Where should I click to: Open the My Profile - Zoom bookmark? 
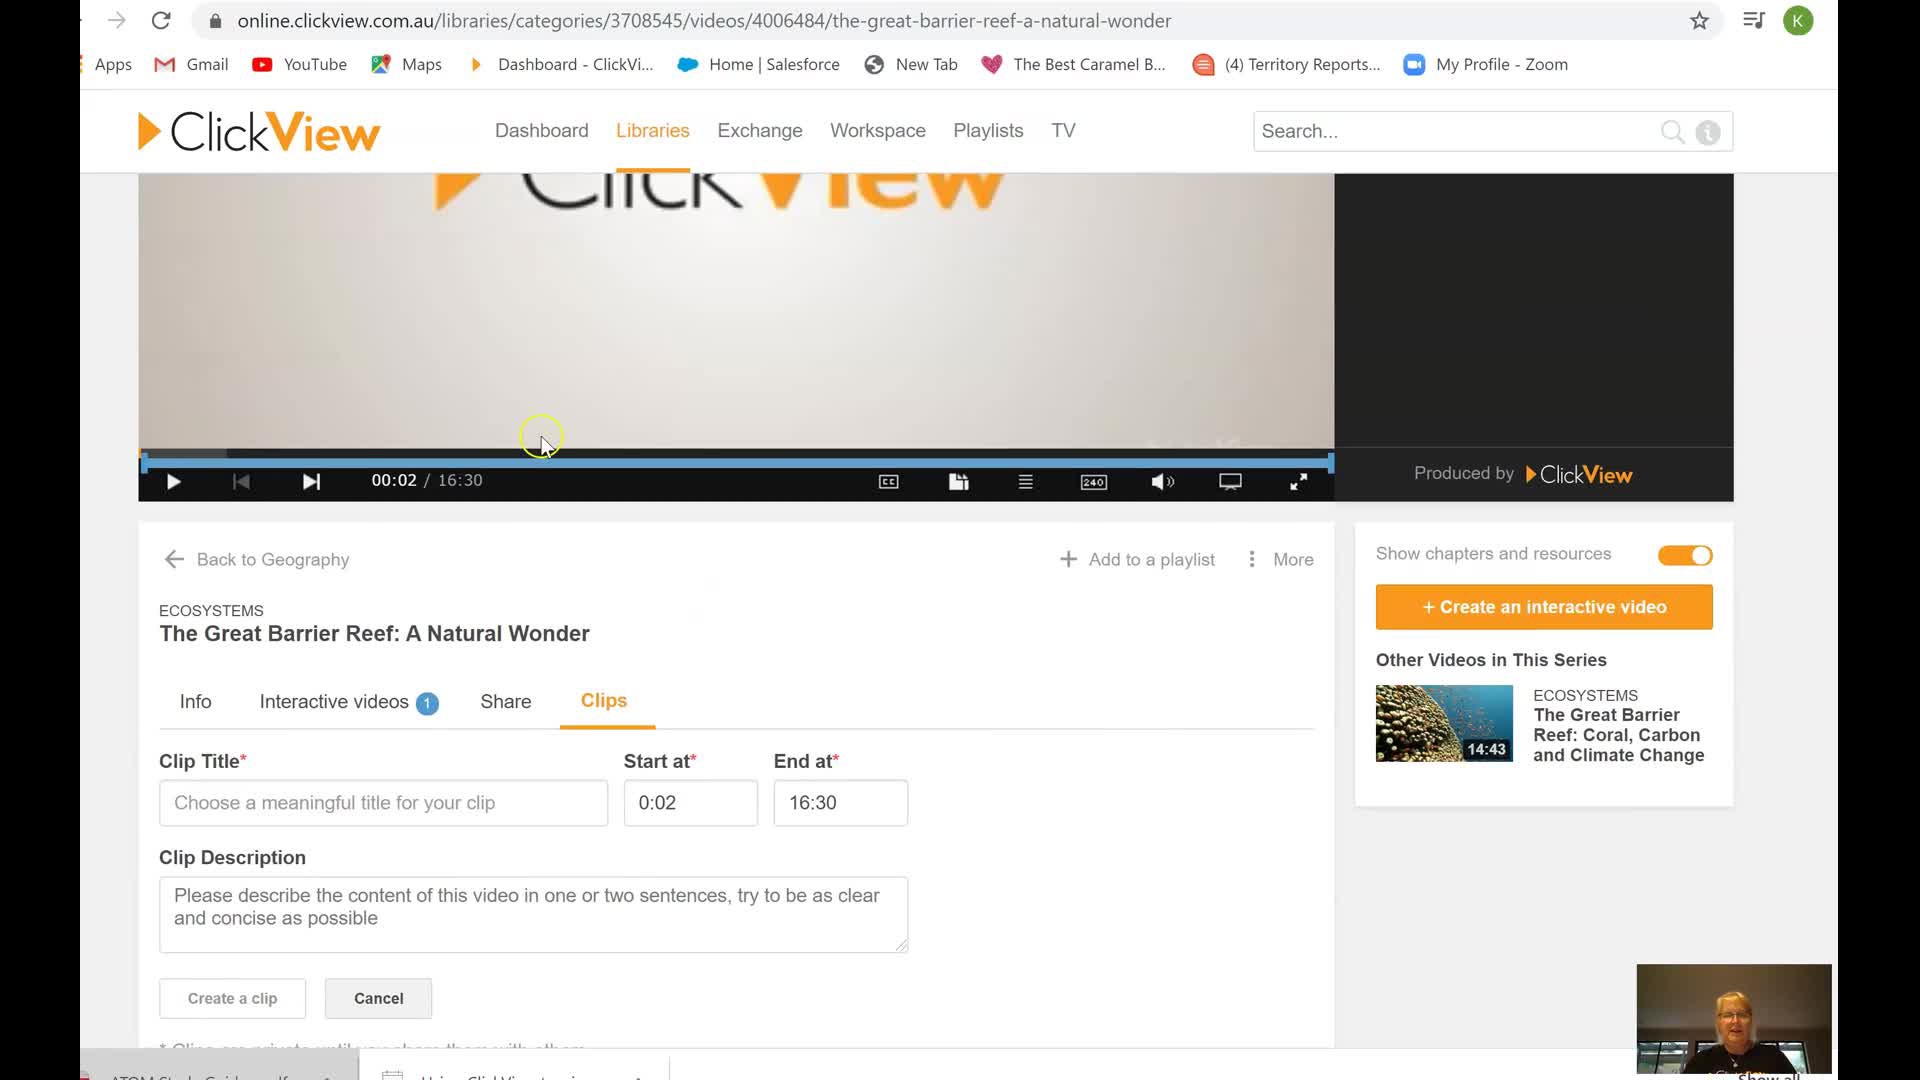pos(1486,64)
